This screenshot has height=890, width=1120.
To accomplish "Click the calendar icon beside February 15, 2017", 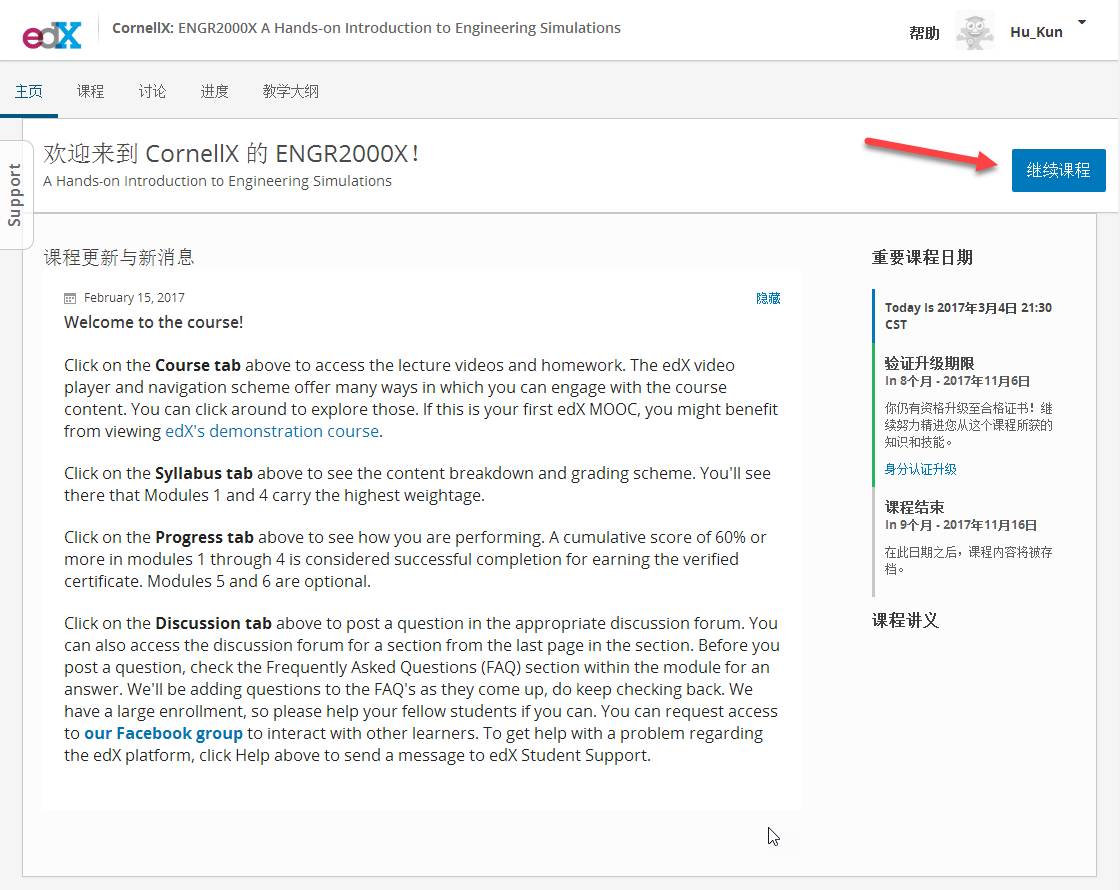I will click(x=70, y=299).
